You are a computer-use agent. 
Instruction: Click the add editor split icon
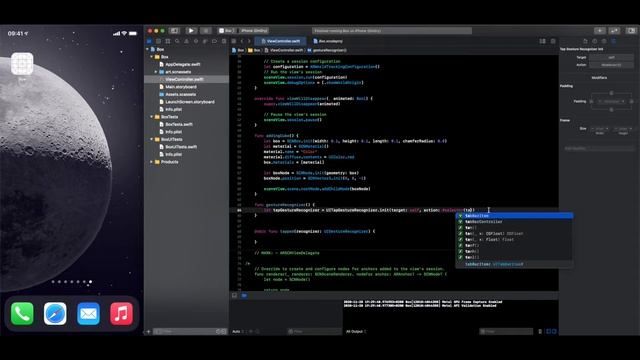tap(553, 41)
